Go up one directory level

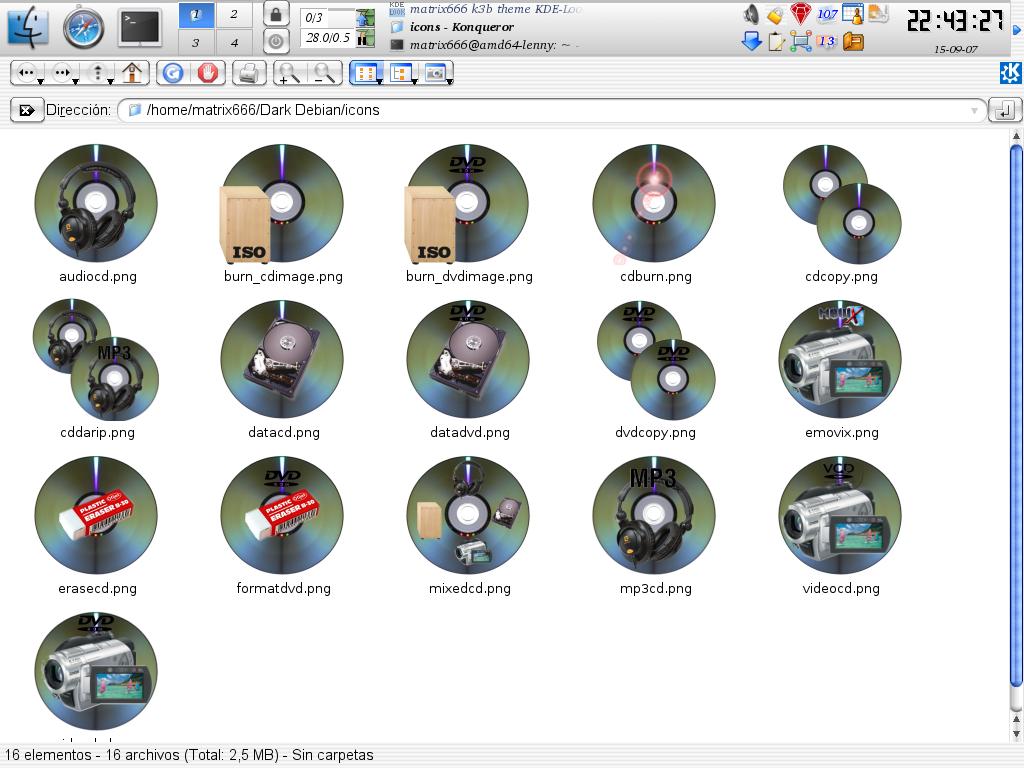[x=97, y=73]
